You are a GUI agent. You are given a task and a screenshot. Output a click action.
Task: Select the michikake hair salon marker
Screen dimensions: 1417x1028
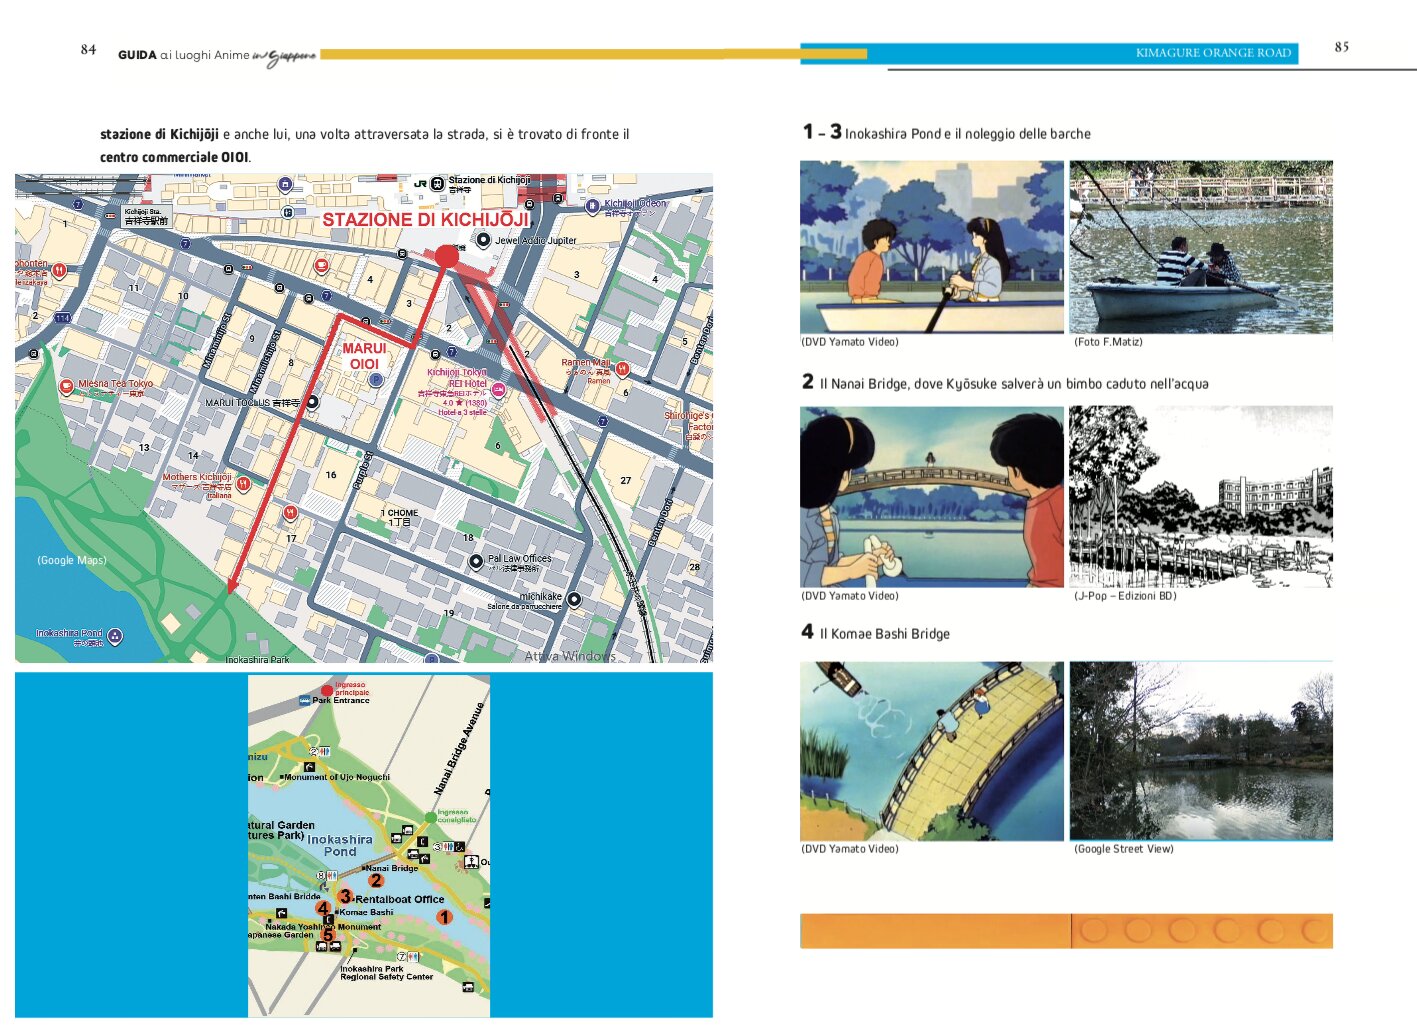click(574, 599)
